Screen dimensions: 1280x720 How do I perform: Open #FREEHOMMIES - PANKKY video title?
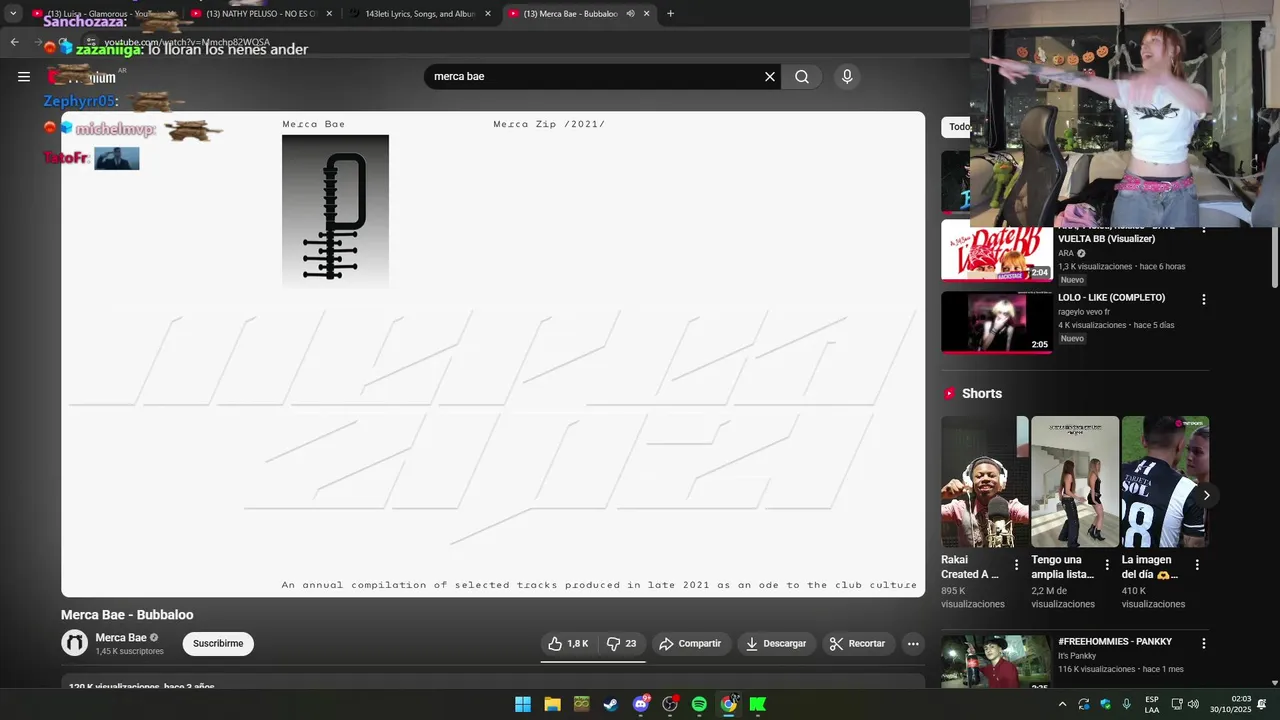point(1115,642)
